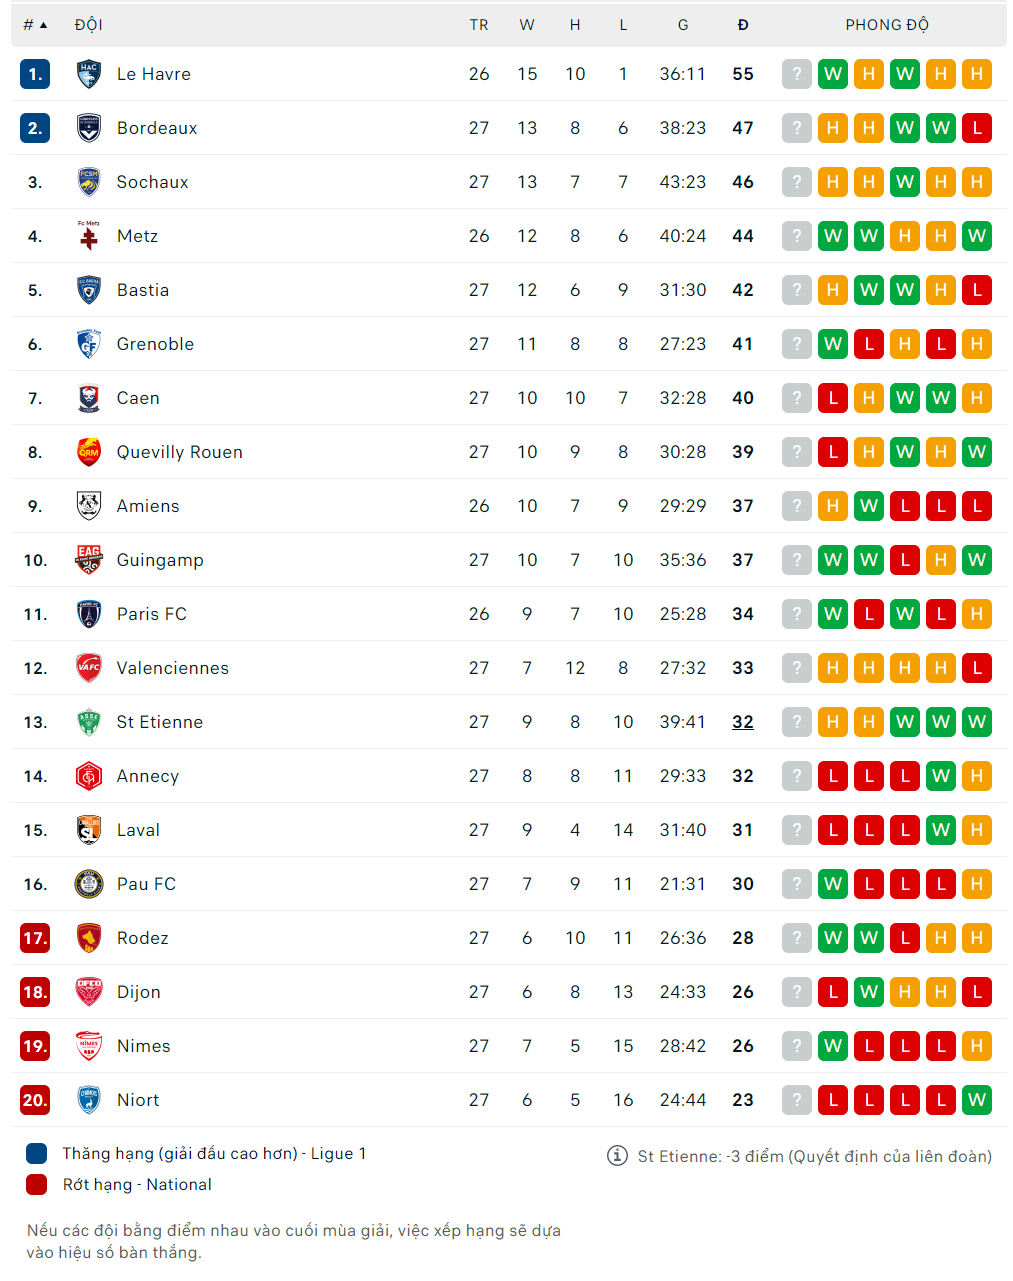This screenshot has width=1013, height=1281.
Task: Click the Valenciennes team name
Action: tap(173, 668)
